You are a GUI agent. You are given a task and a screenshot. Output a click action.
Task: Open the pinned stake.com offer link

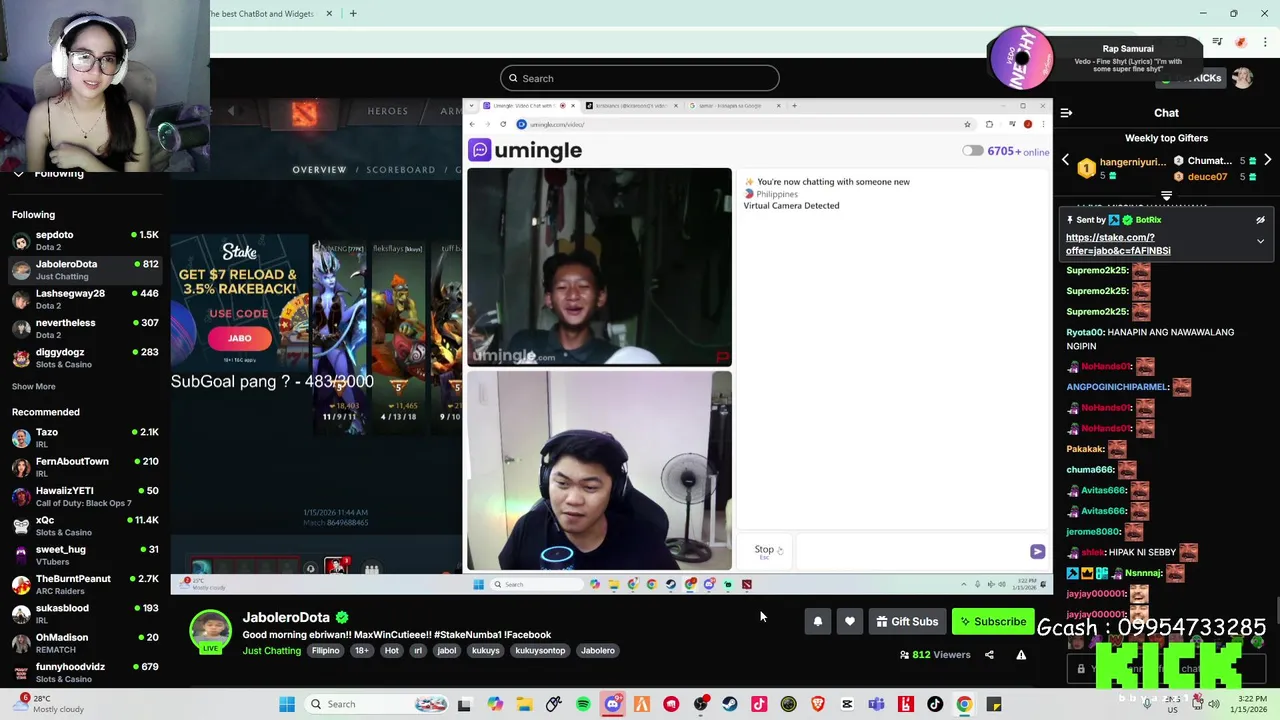tap(1118, 244)
